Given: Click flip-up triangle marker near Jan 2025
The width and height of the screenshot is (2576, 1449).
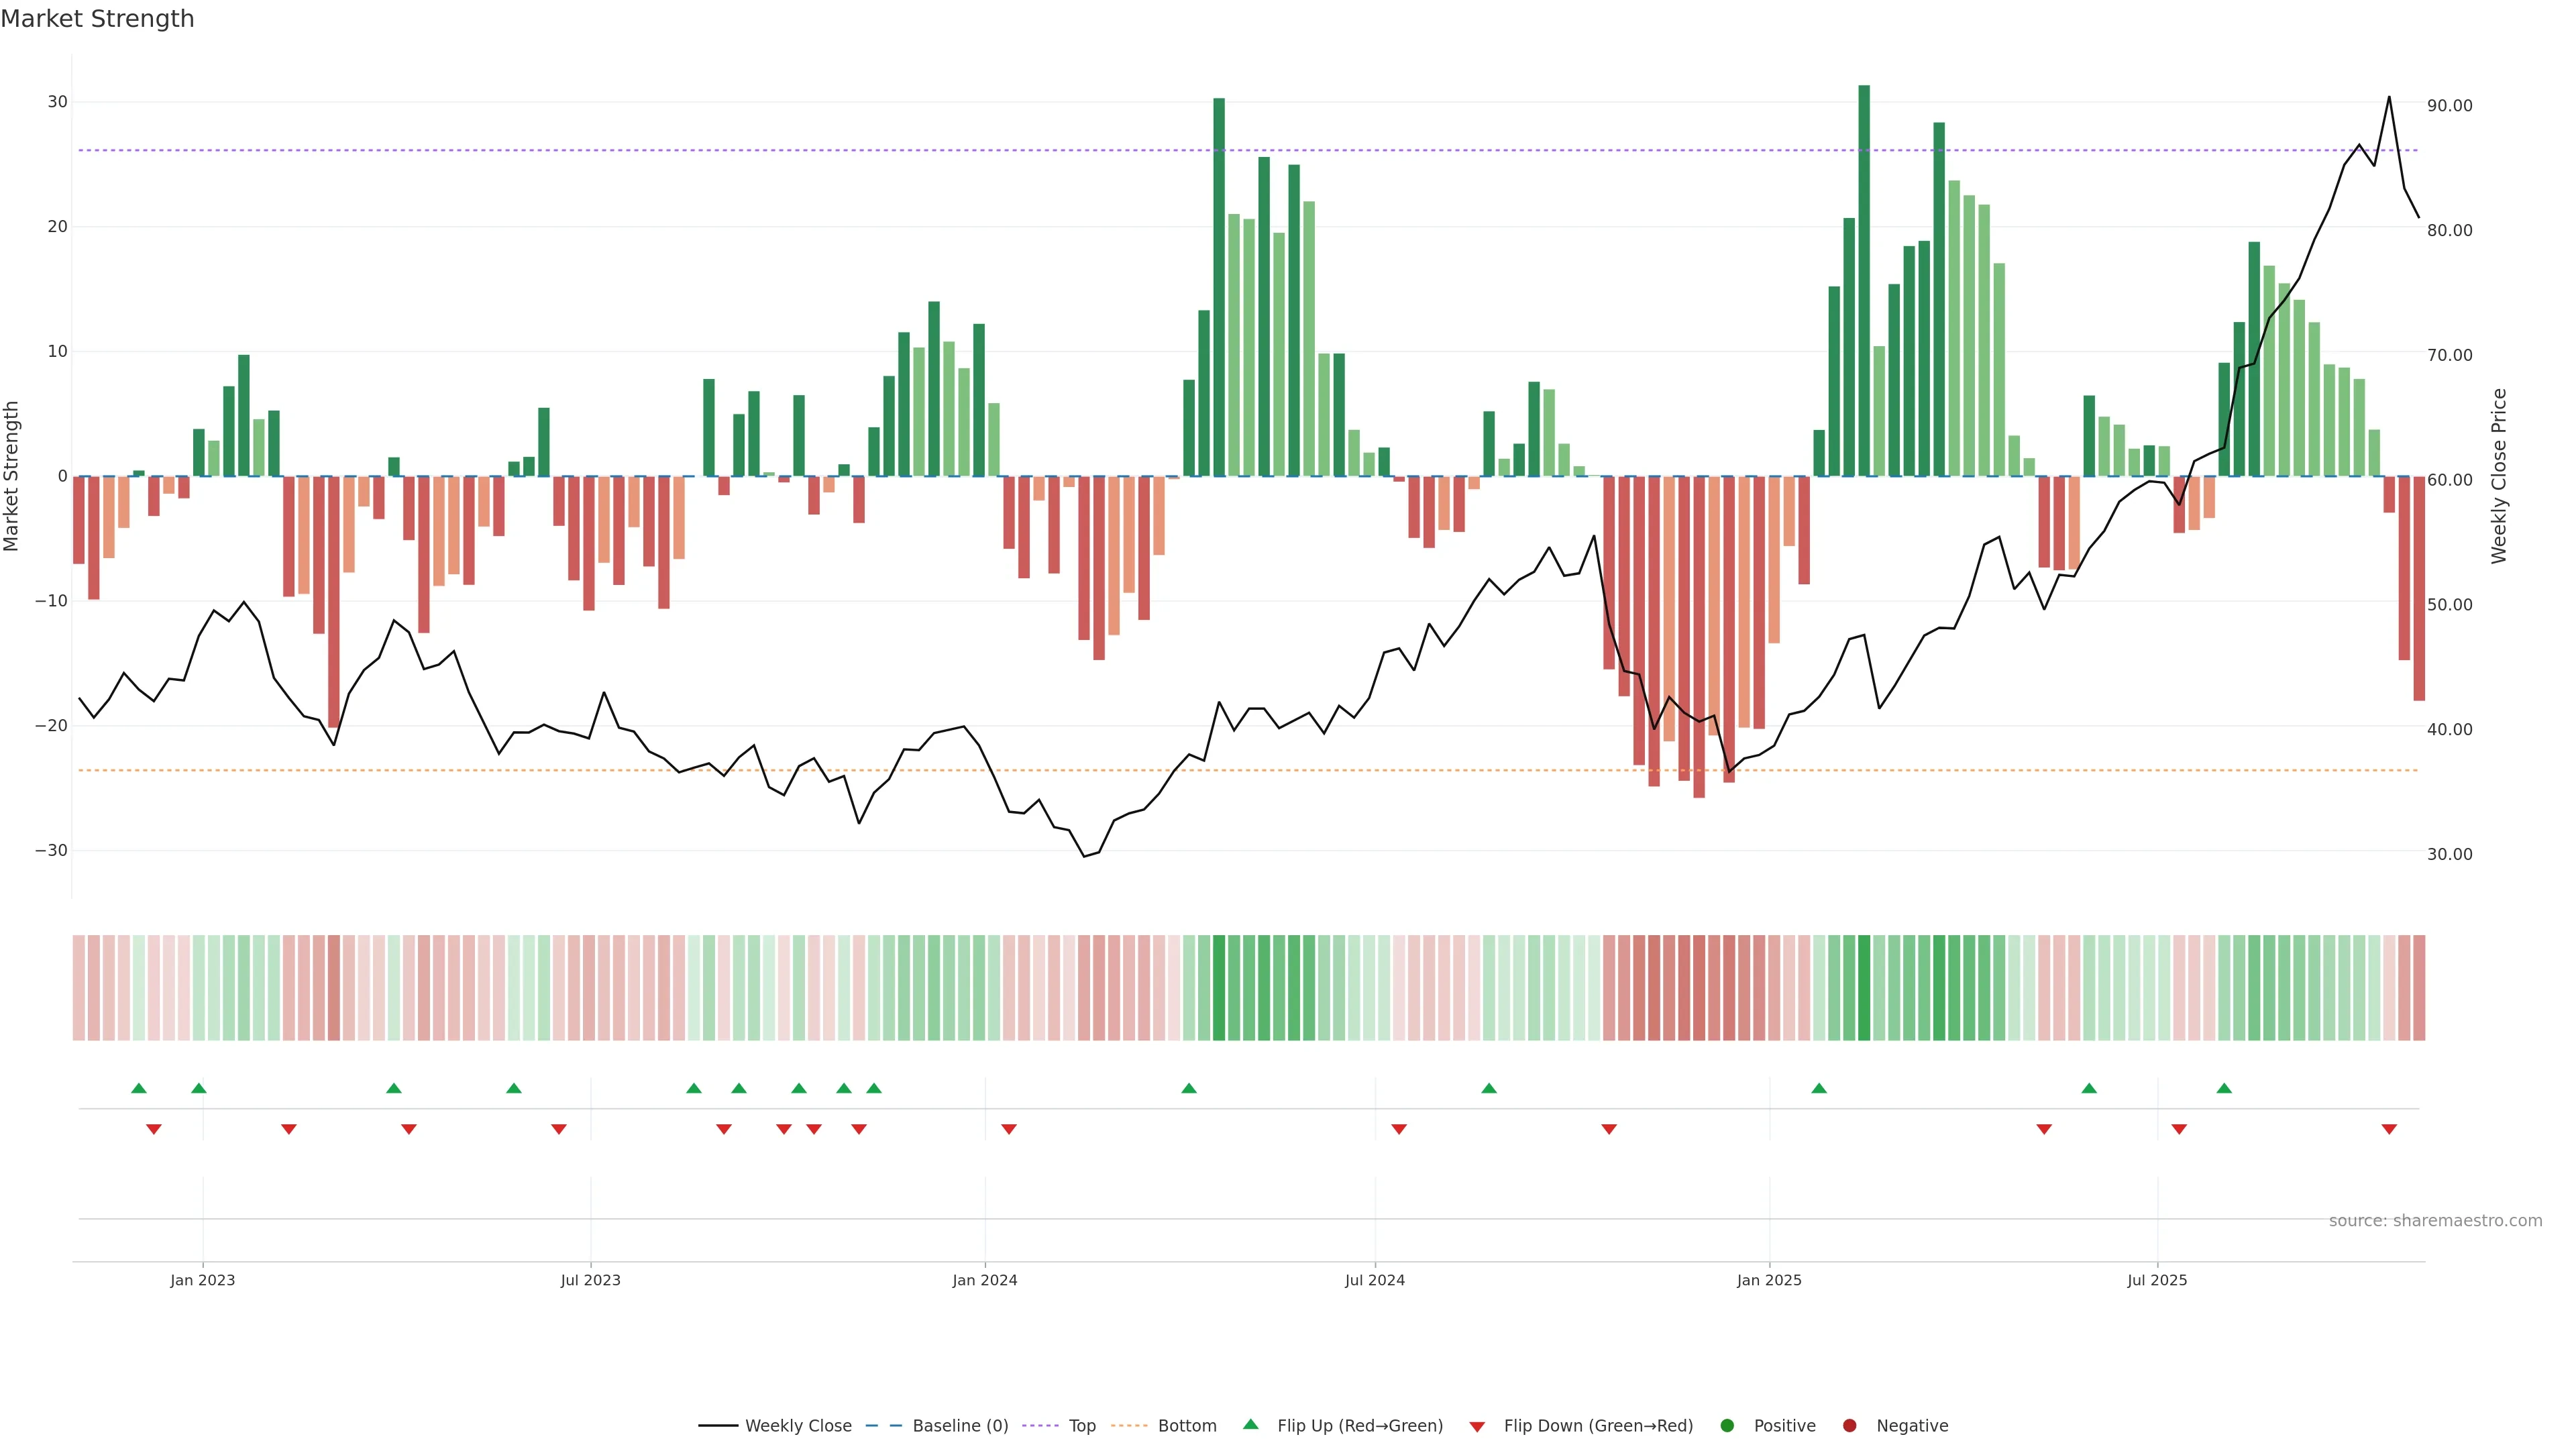Looking at the screenshot, I should click(x=1819, y=1088).
